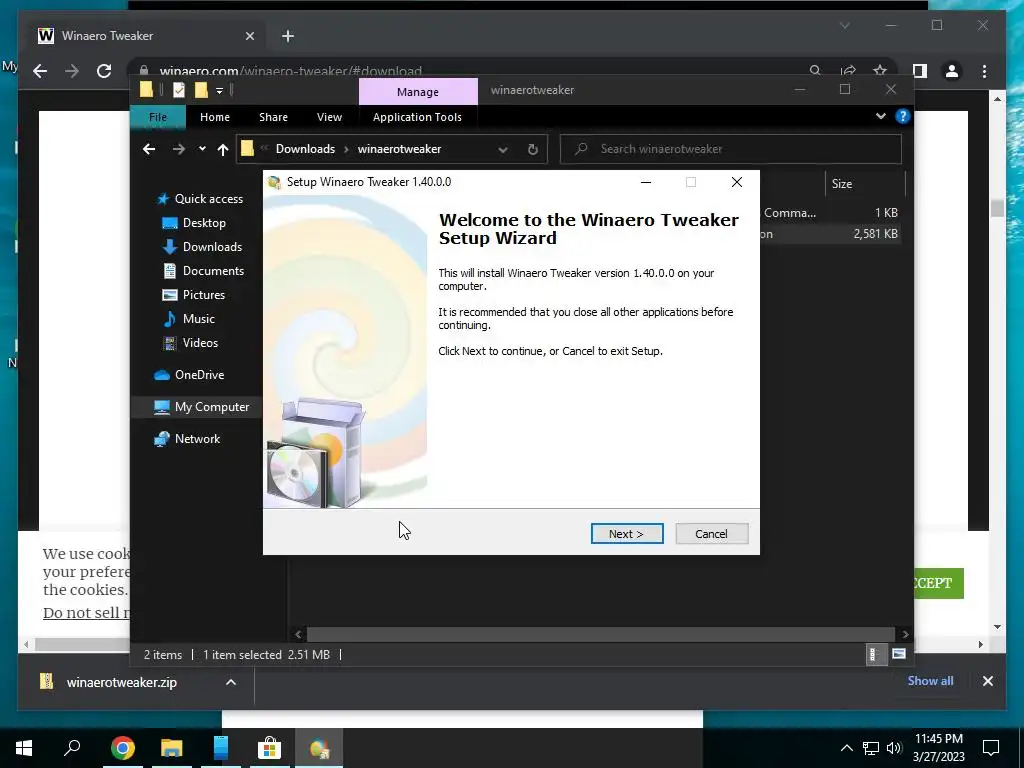Switch Explorer to large icons view

coord(899,654)
